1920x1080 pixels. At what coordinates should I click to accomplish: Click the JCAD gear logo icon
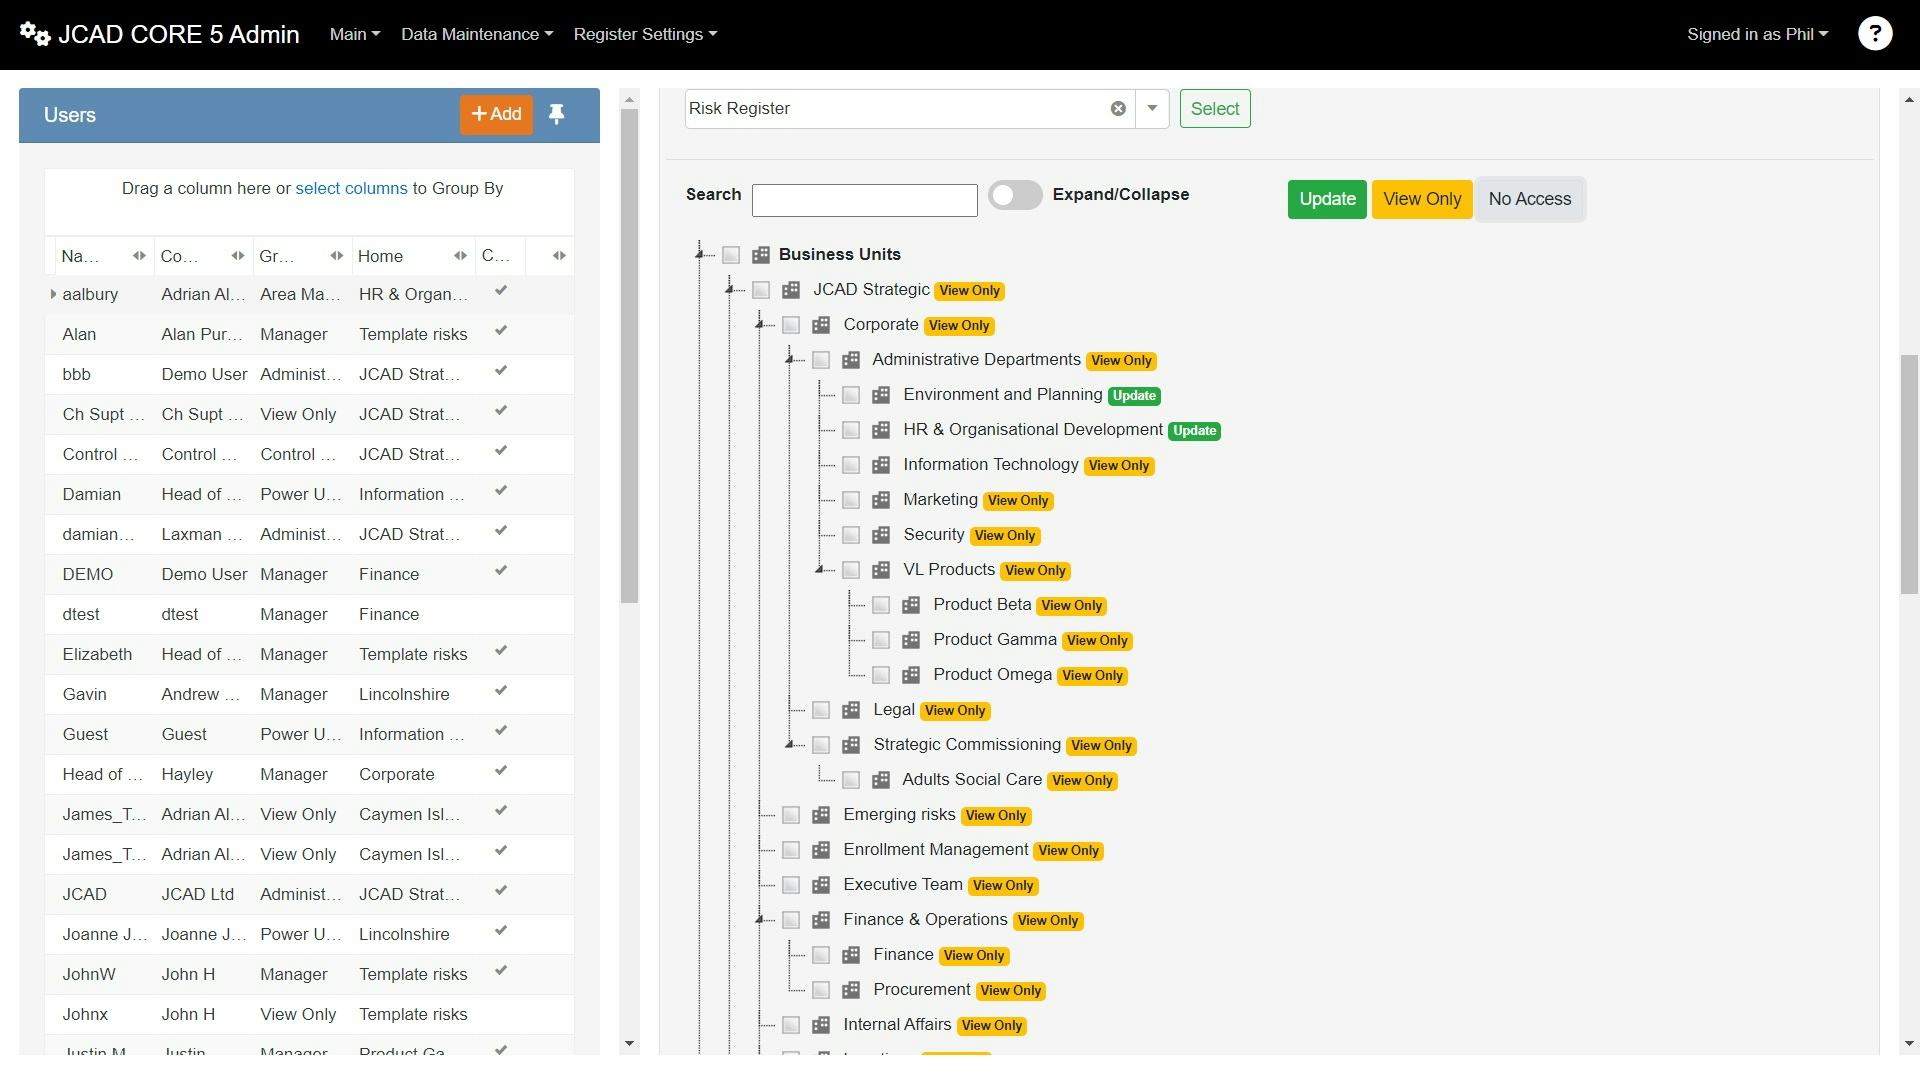coord(34,33)
